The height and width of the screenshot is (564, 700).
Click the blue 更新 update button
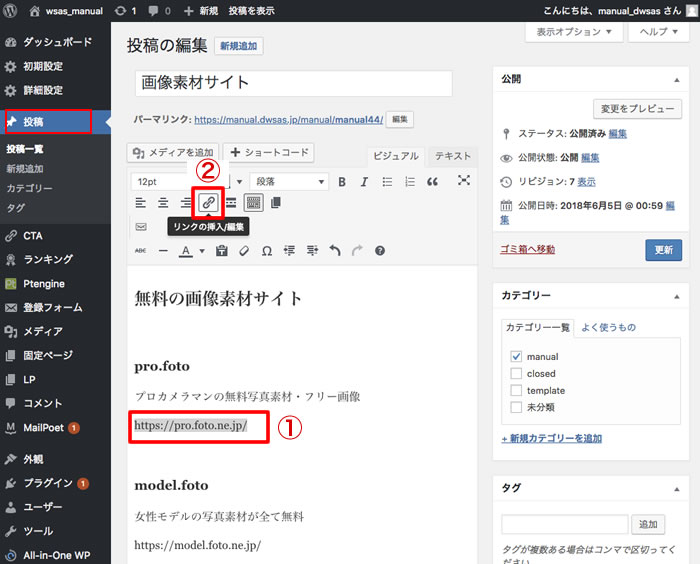point(663,250)
